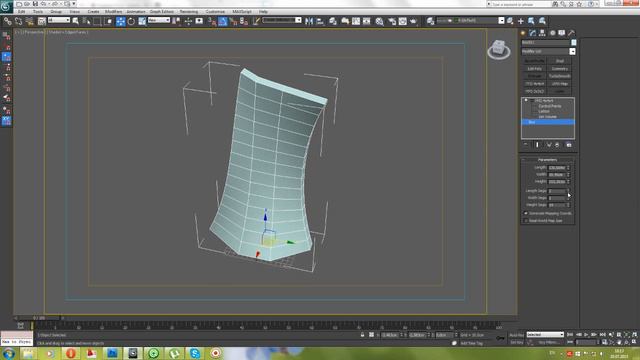
Task: Toggle Selection Lock in status bar
Action: click(x=362, y=335)
